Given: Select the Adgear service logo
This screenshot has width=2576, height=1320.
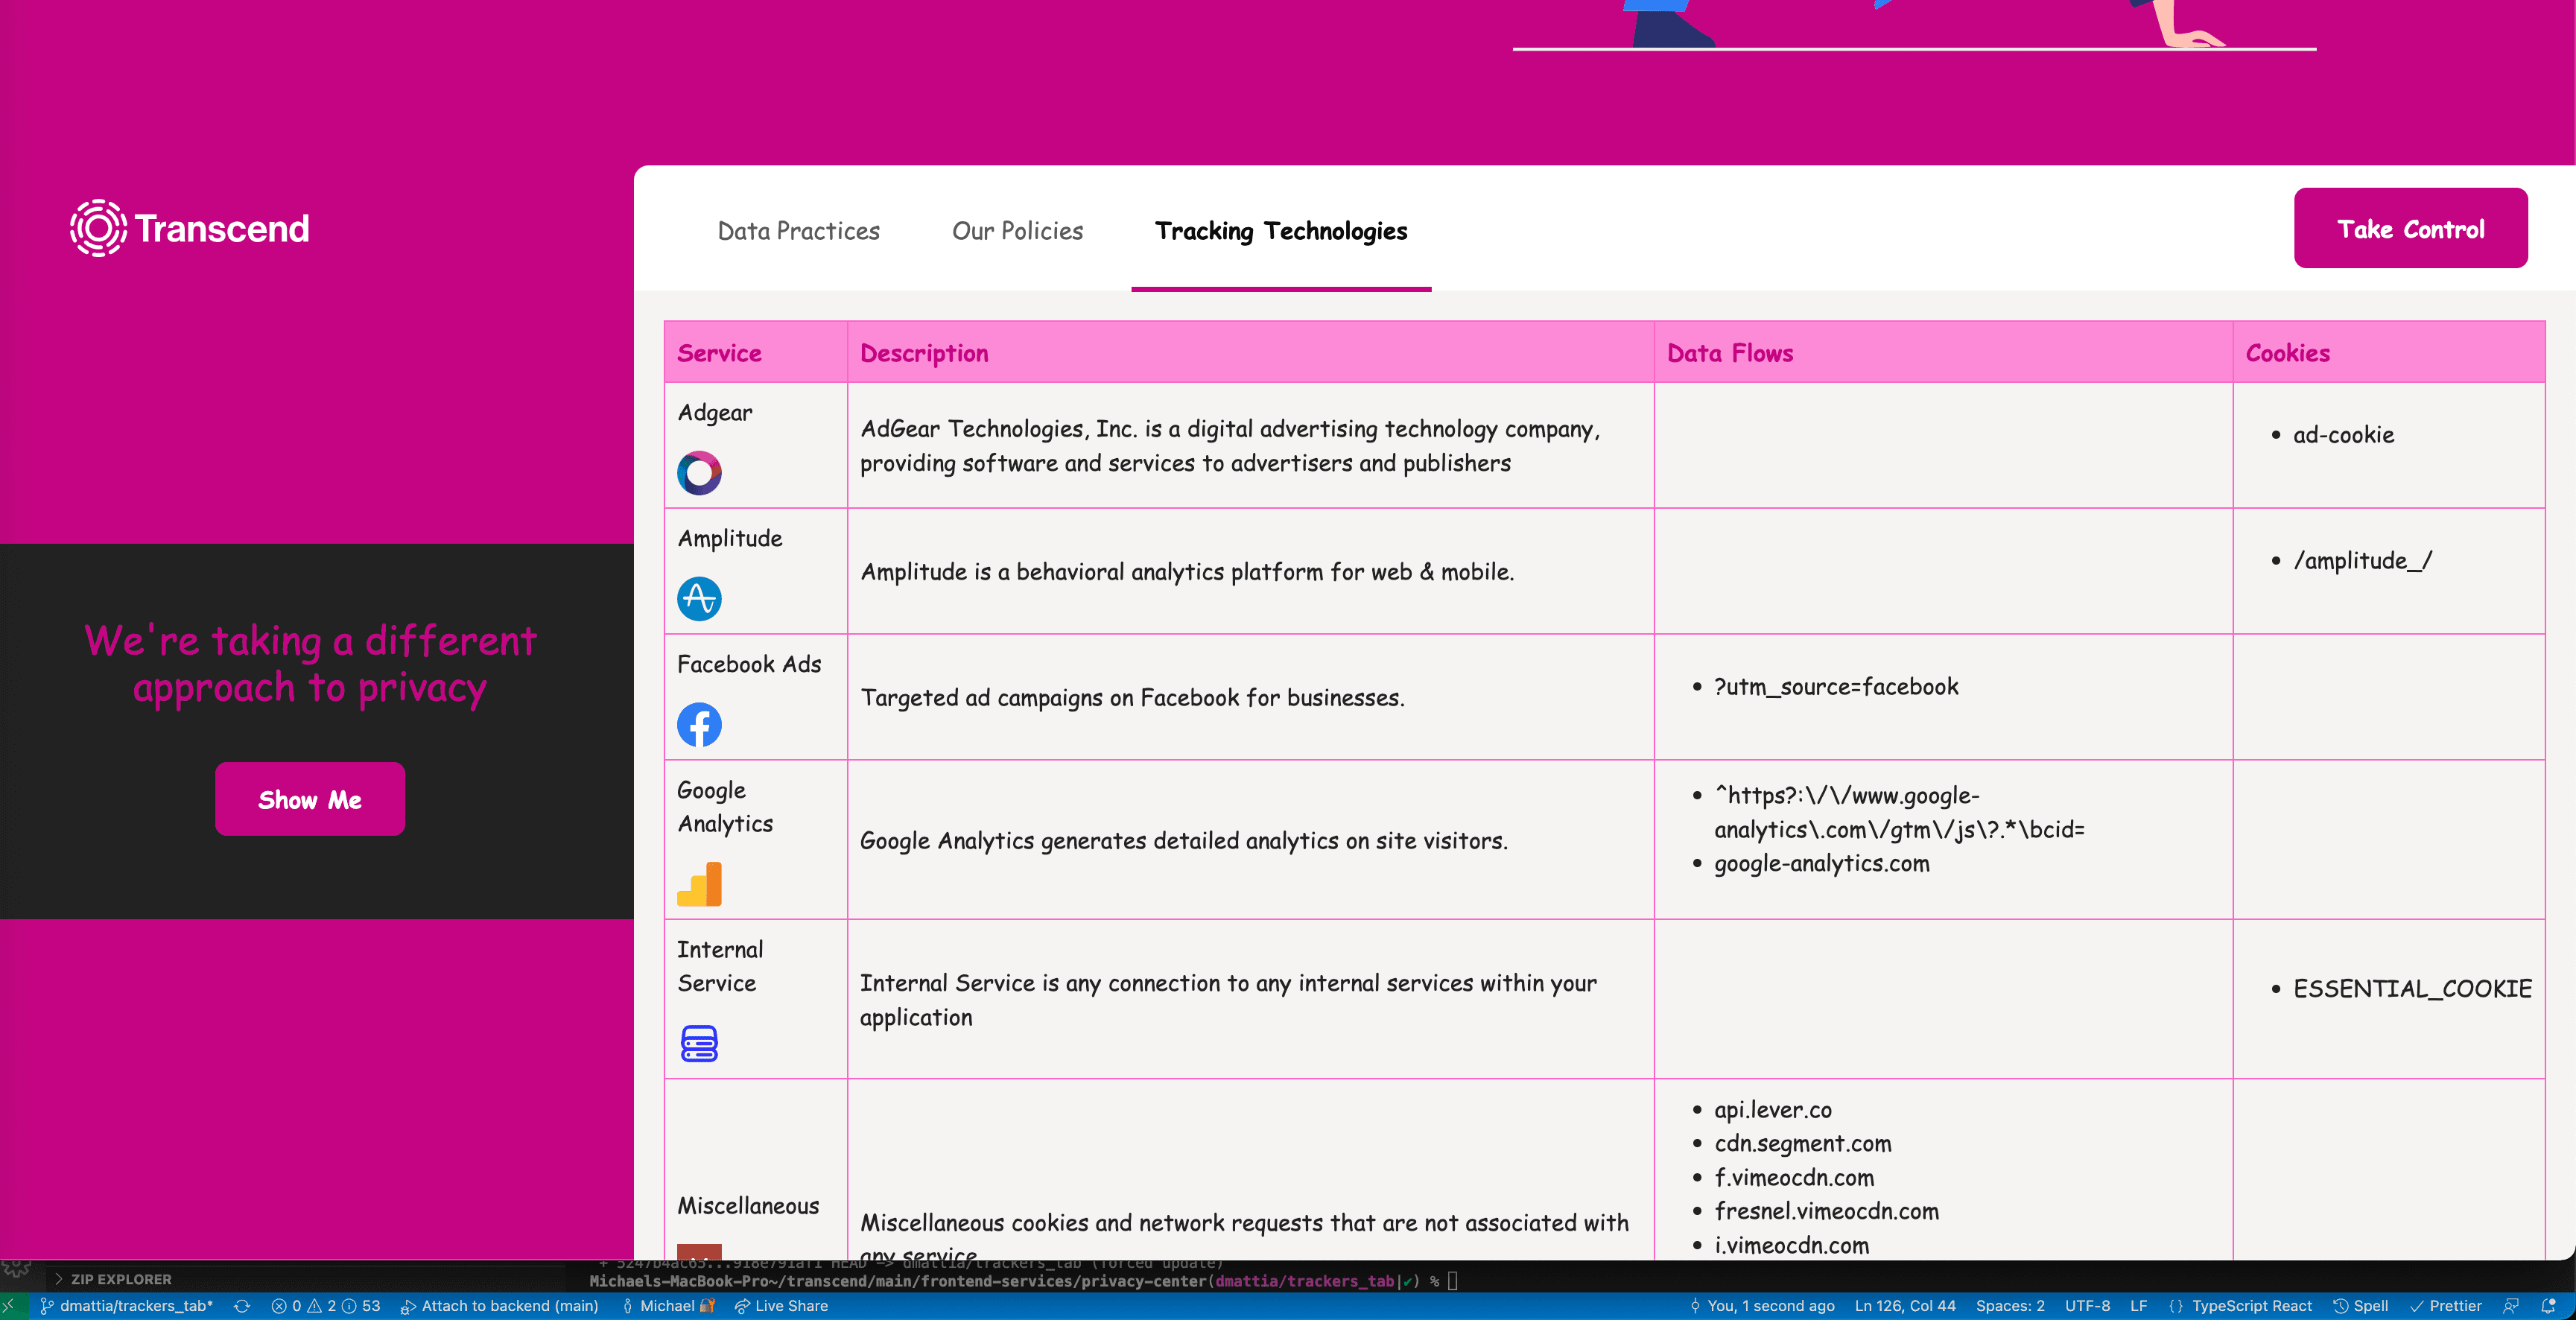Looking at the screenshot, I should (x=699, y=473).
